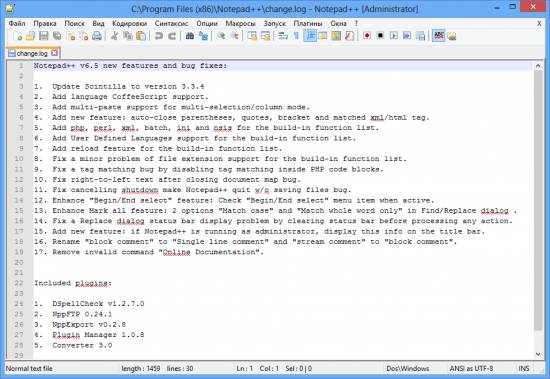550x379 pixels.
Task: Open the Файл menu
Action: [17, 24]
